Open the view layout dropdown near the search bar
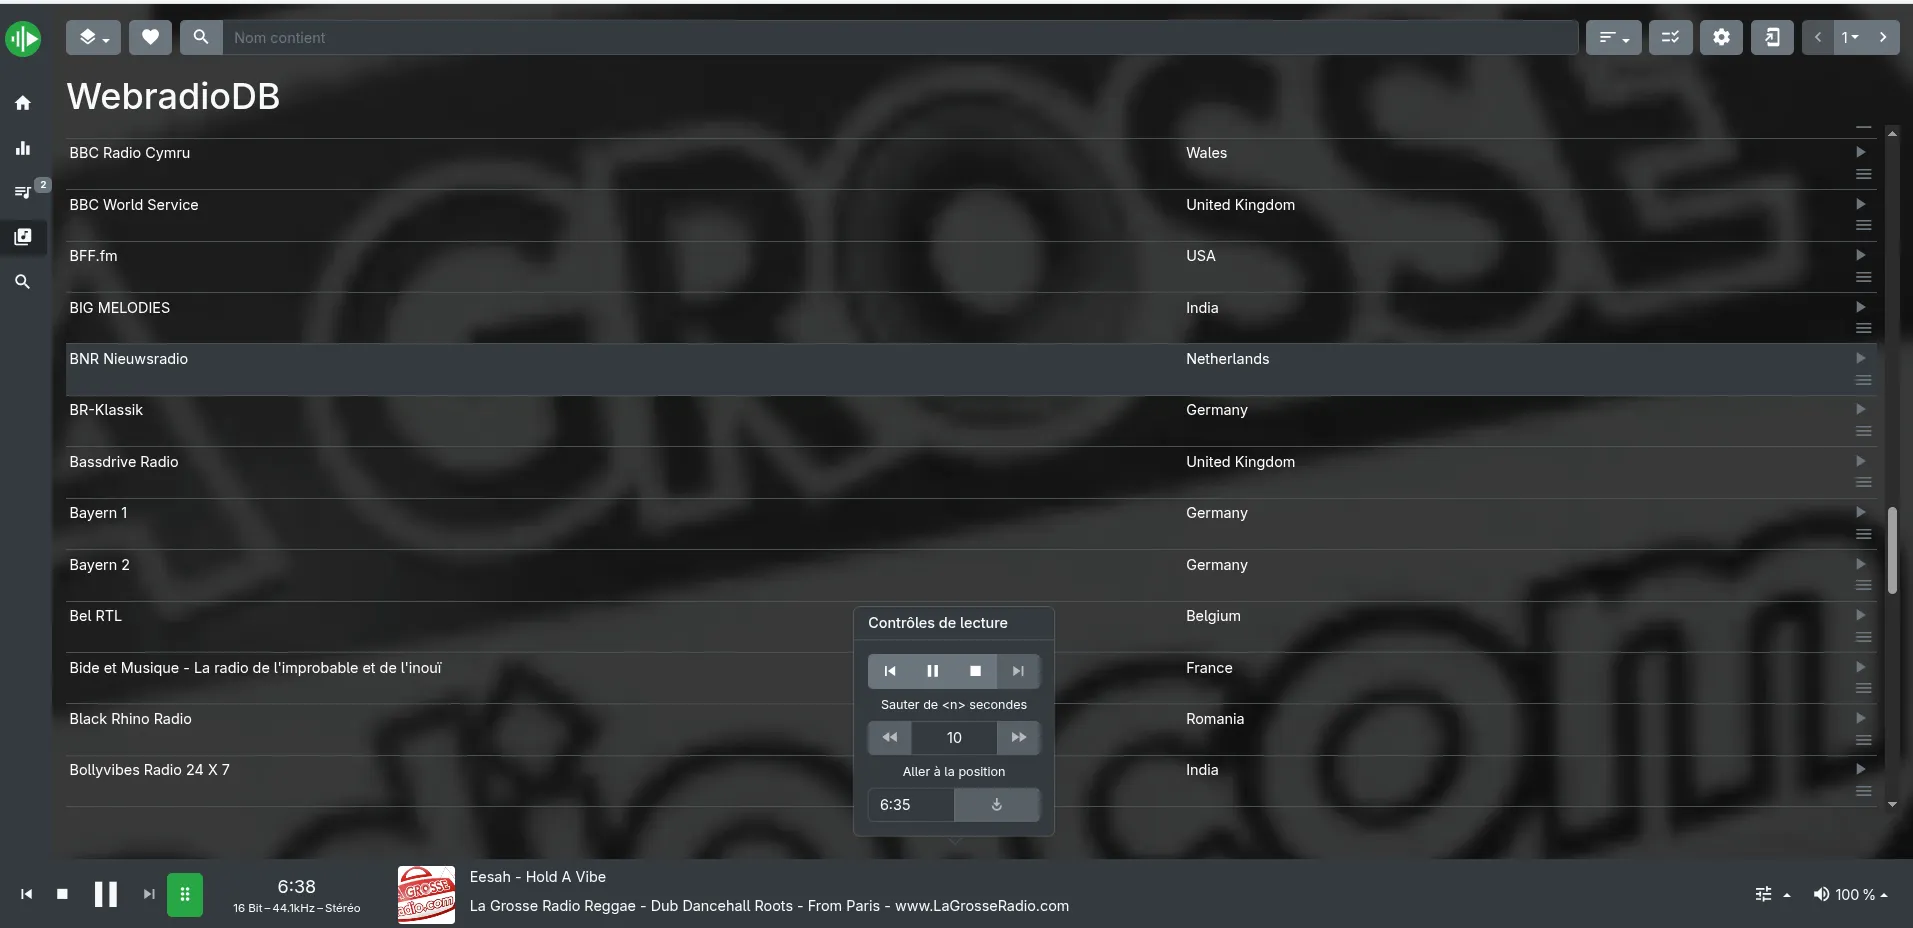1913x928 pixels. pos(93,37)
